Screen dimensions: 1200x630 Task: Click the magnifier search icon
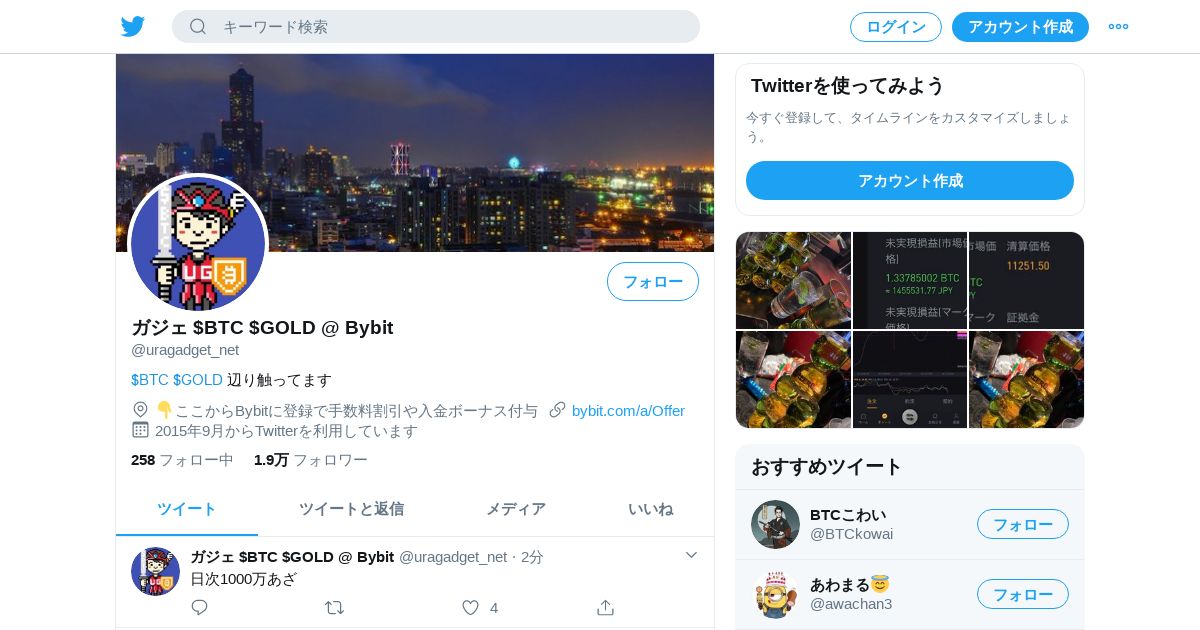point(198,26)
